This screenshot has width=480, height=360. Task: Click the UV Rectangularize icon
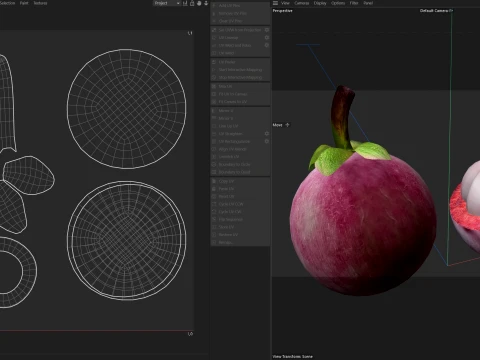214,141
